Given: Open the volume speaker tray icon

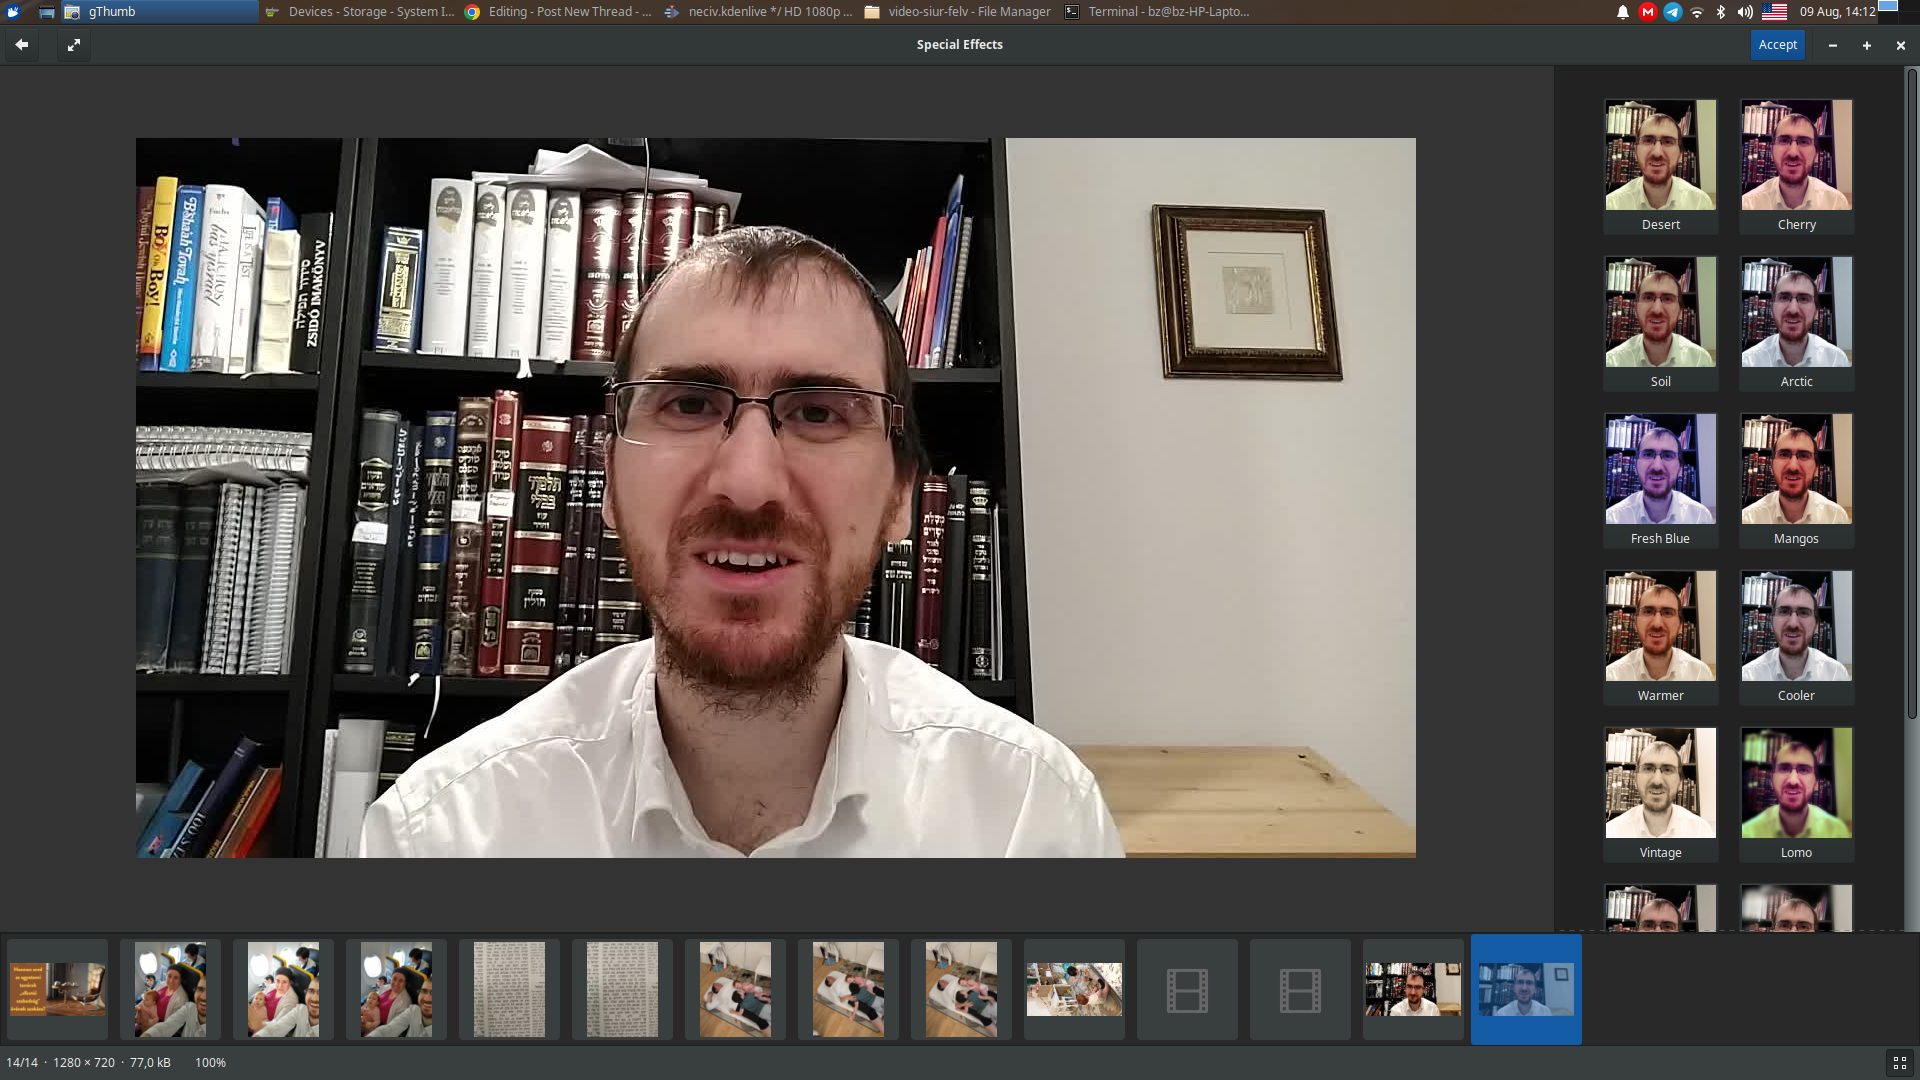Looking at the screenshot, I should point(1745,12).
